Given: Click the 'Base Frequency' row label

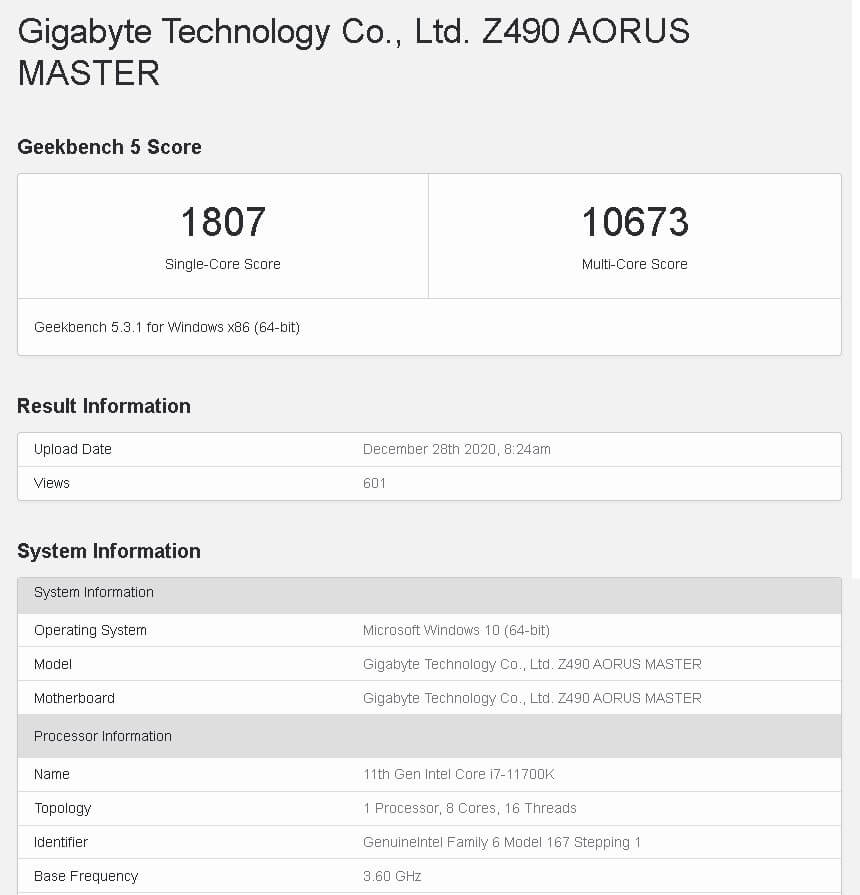Looking at the screenshot, I should click(86, 876).
